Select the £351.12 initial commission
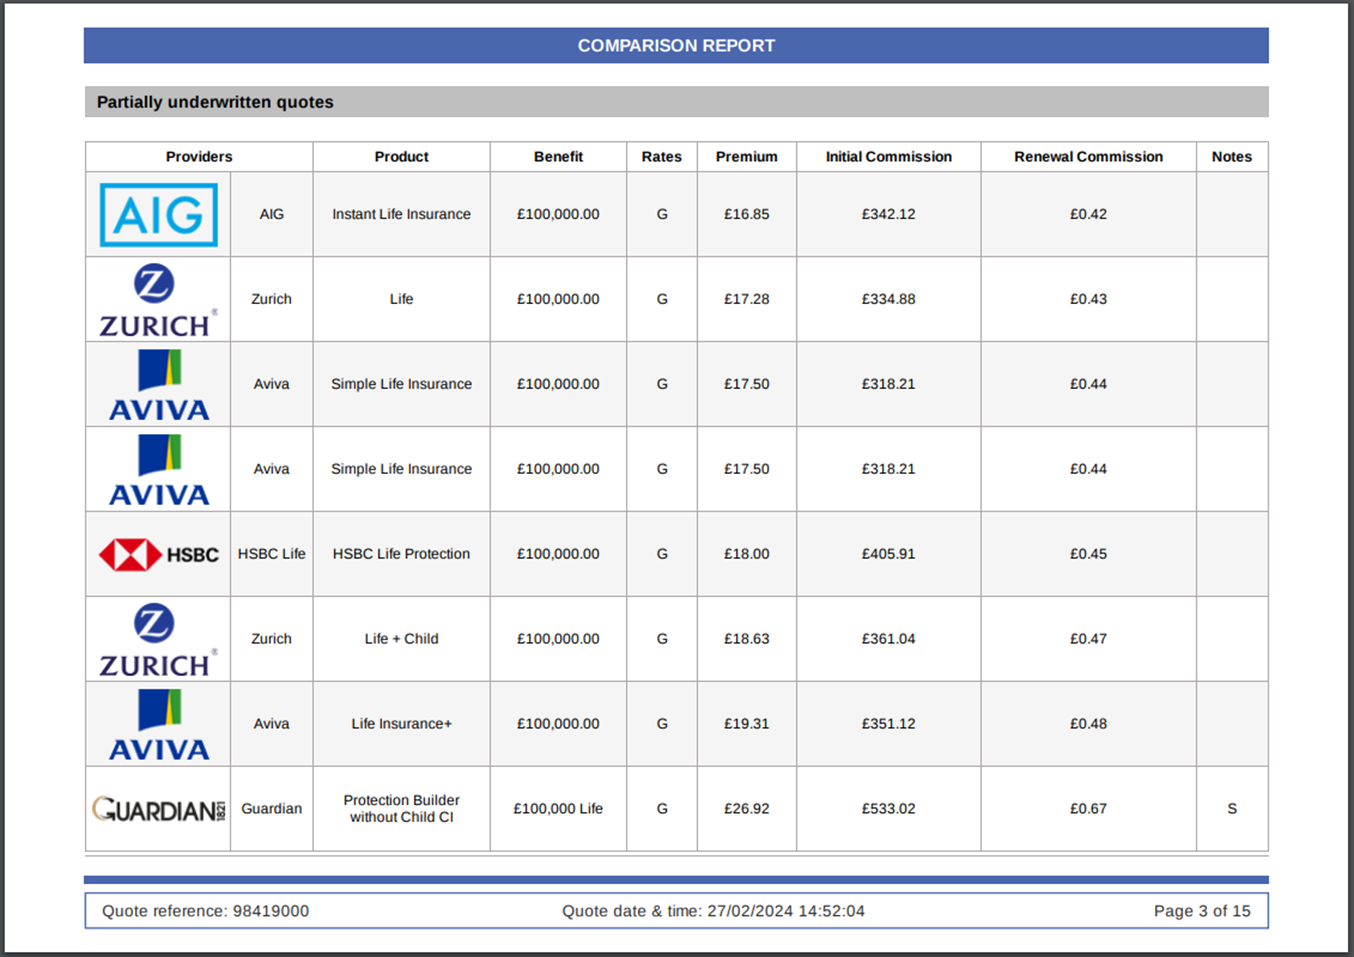Image resolution: width=1354 pixels, height=957 pixels. [889, 724]
